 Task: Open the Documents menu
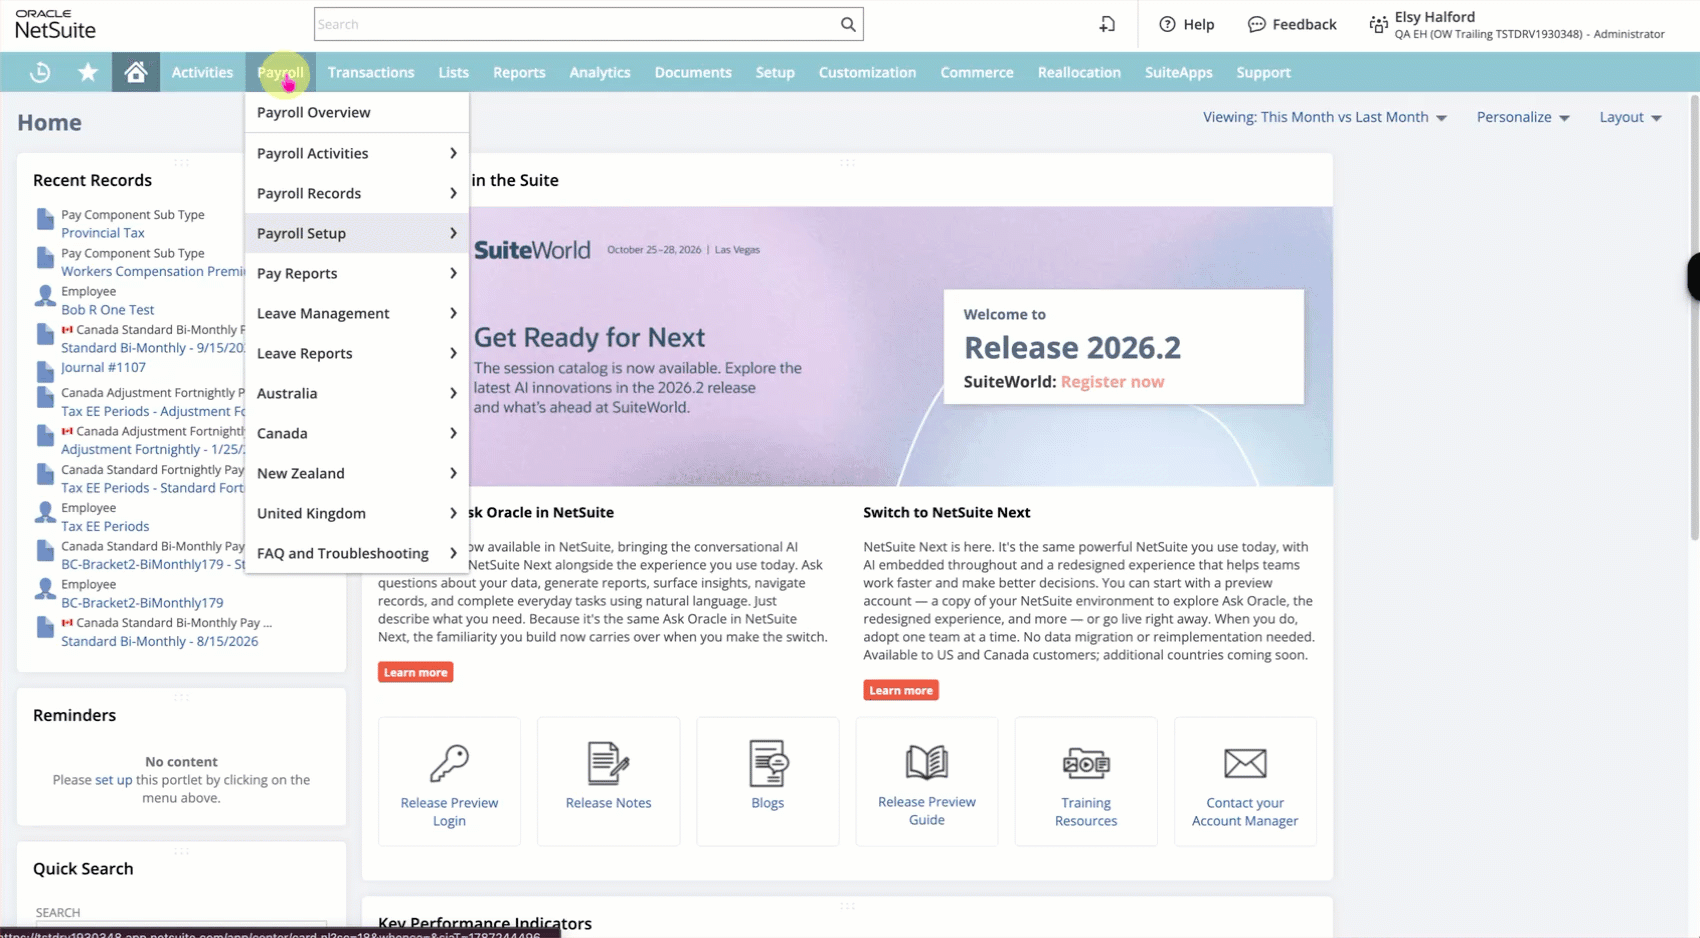[693, 72]
